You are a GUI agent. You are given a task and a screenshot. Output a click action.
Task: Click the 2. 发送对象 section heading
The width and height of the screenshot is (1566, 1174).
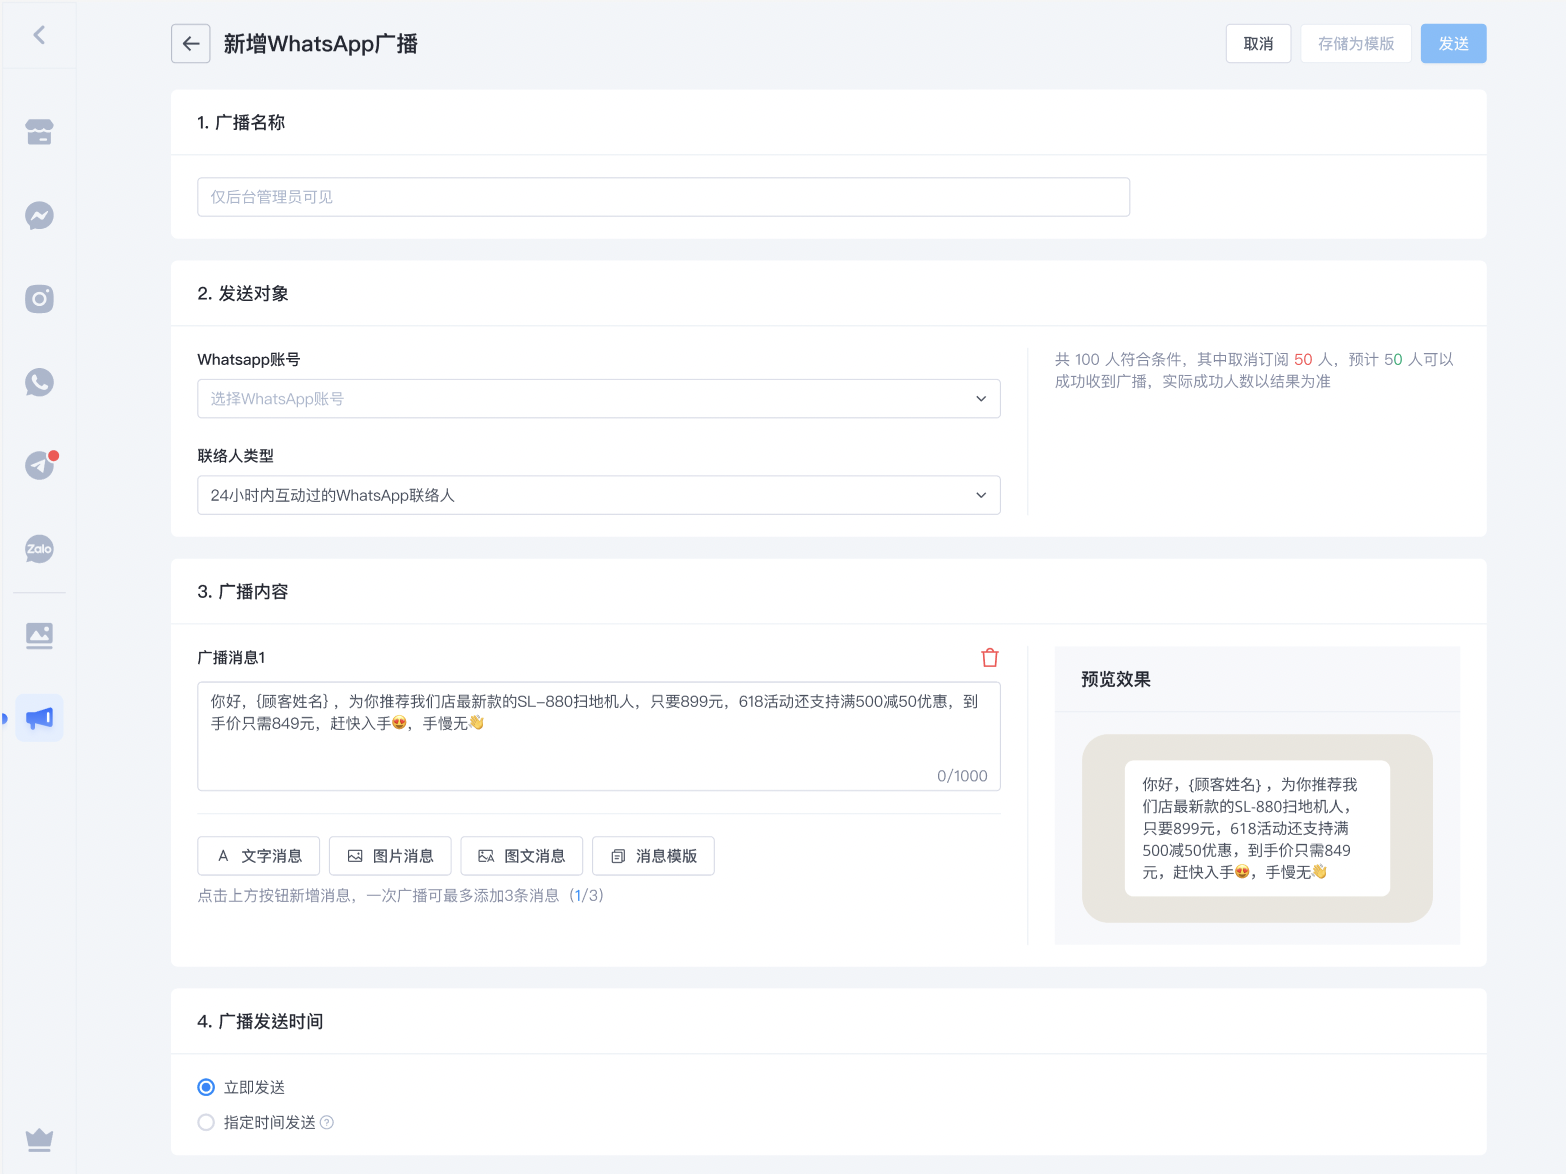243,293
